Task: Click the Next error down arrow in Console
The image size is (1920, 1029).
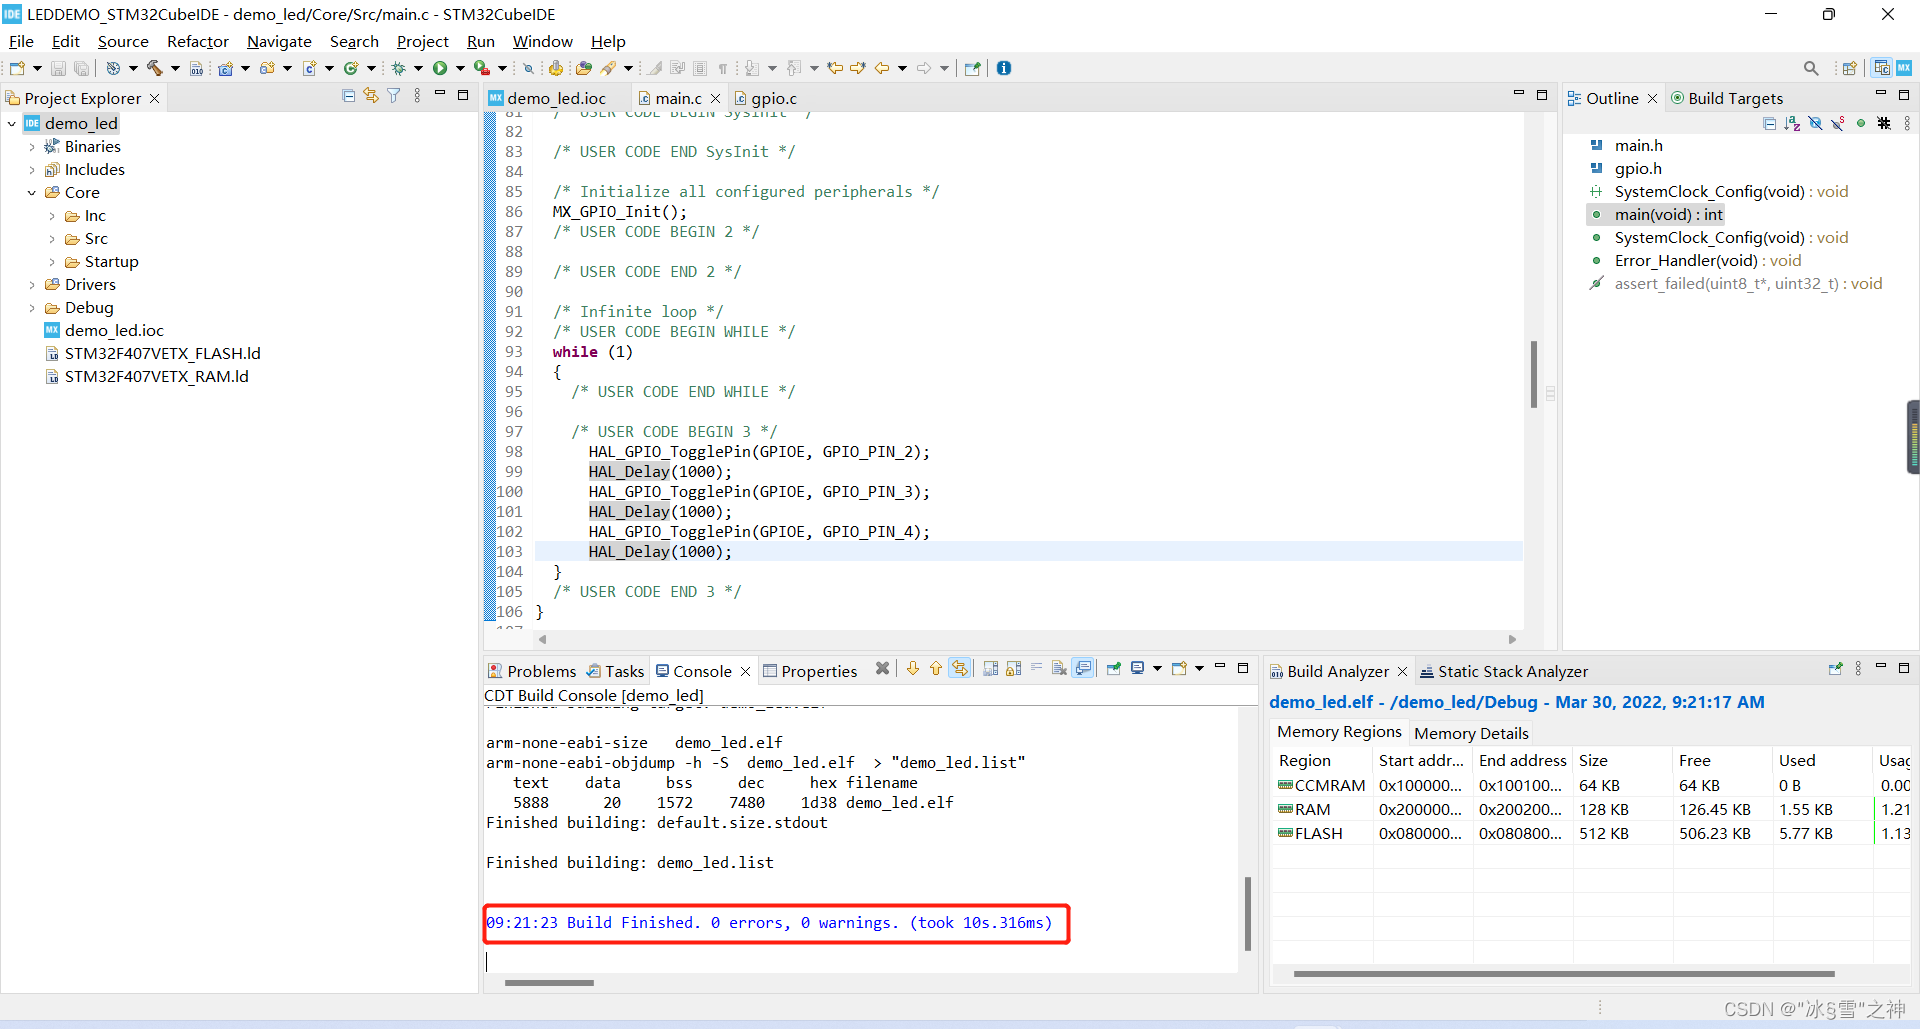Action: (x=913, y=669)
